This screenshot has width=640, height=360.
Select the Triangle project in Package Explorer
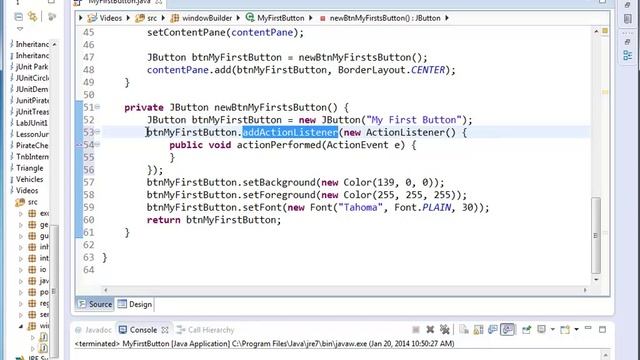(x=29, y=168)
